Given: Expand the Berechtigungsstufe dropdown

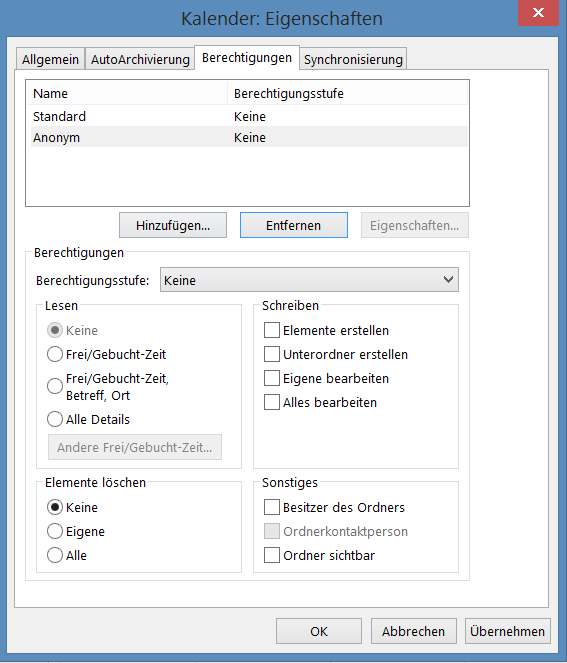Looking at the screenshot, I should click(x=309, y=280).
